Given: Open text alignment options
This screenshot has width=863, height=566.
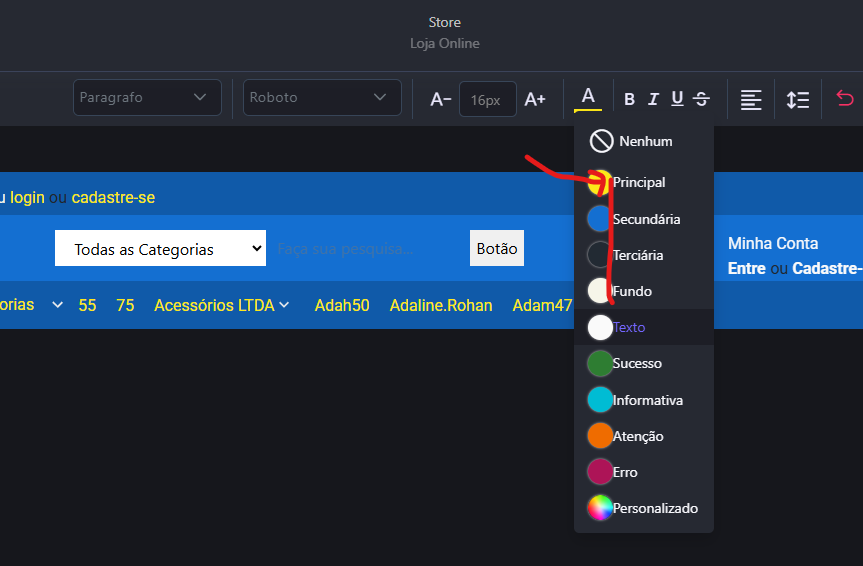Looking at the screenshot, I should click(750, 99).
